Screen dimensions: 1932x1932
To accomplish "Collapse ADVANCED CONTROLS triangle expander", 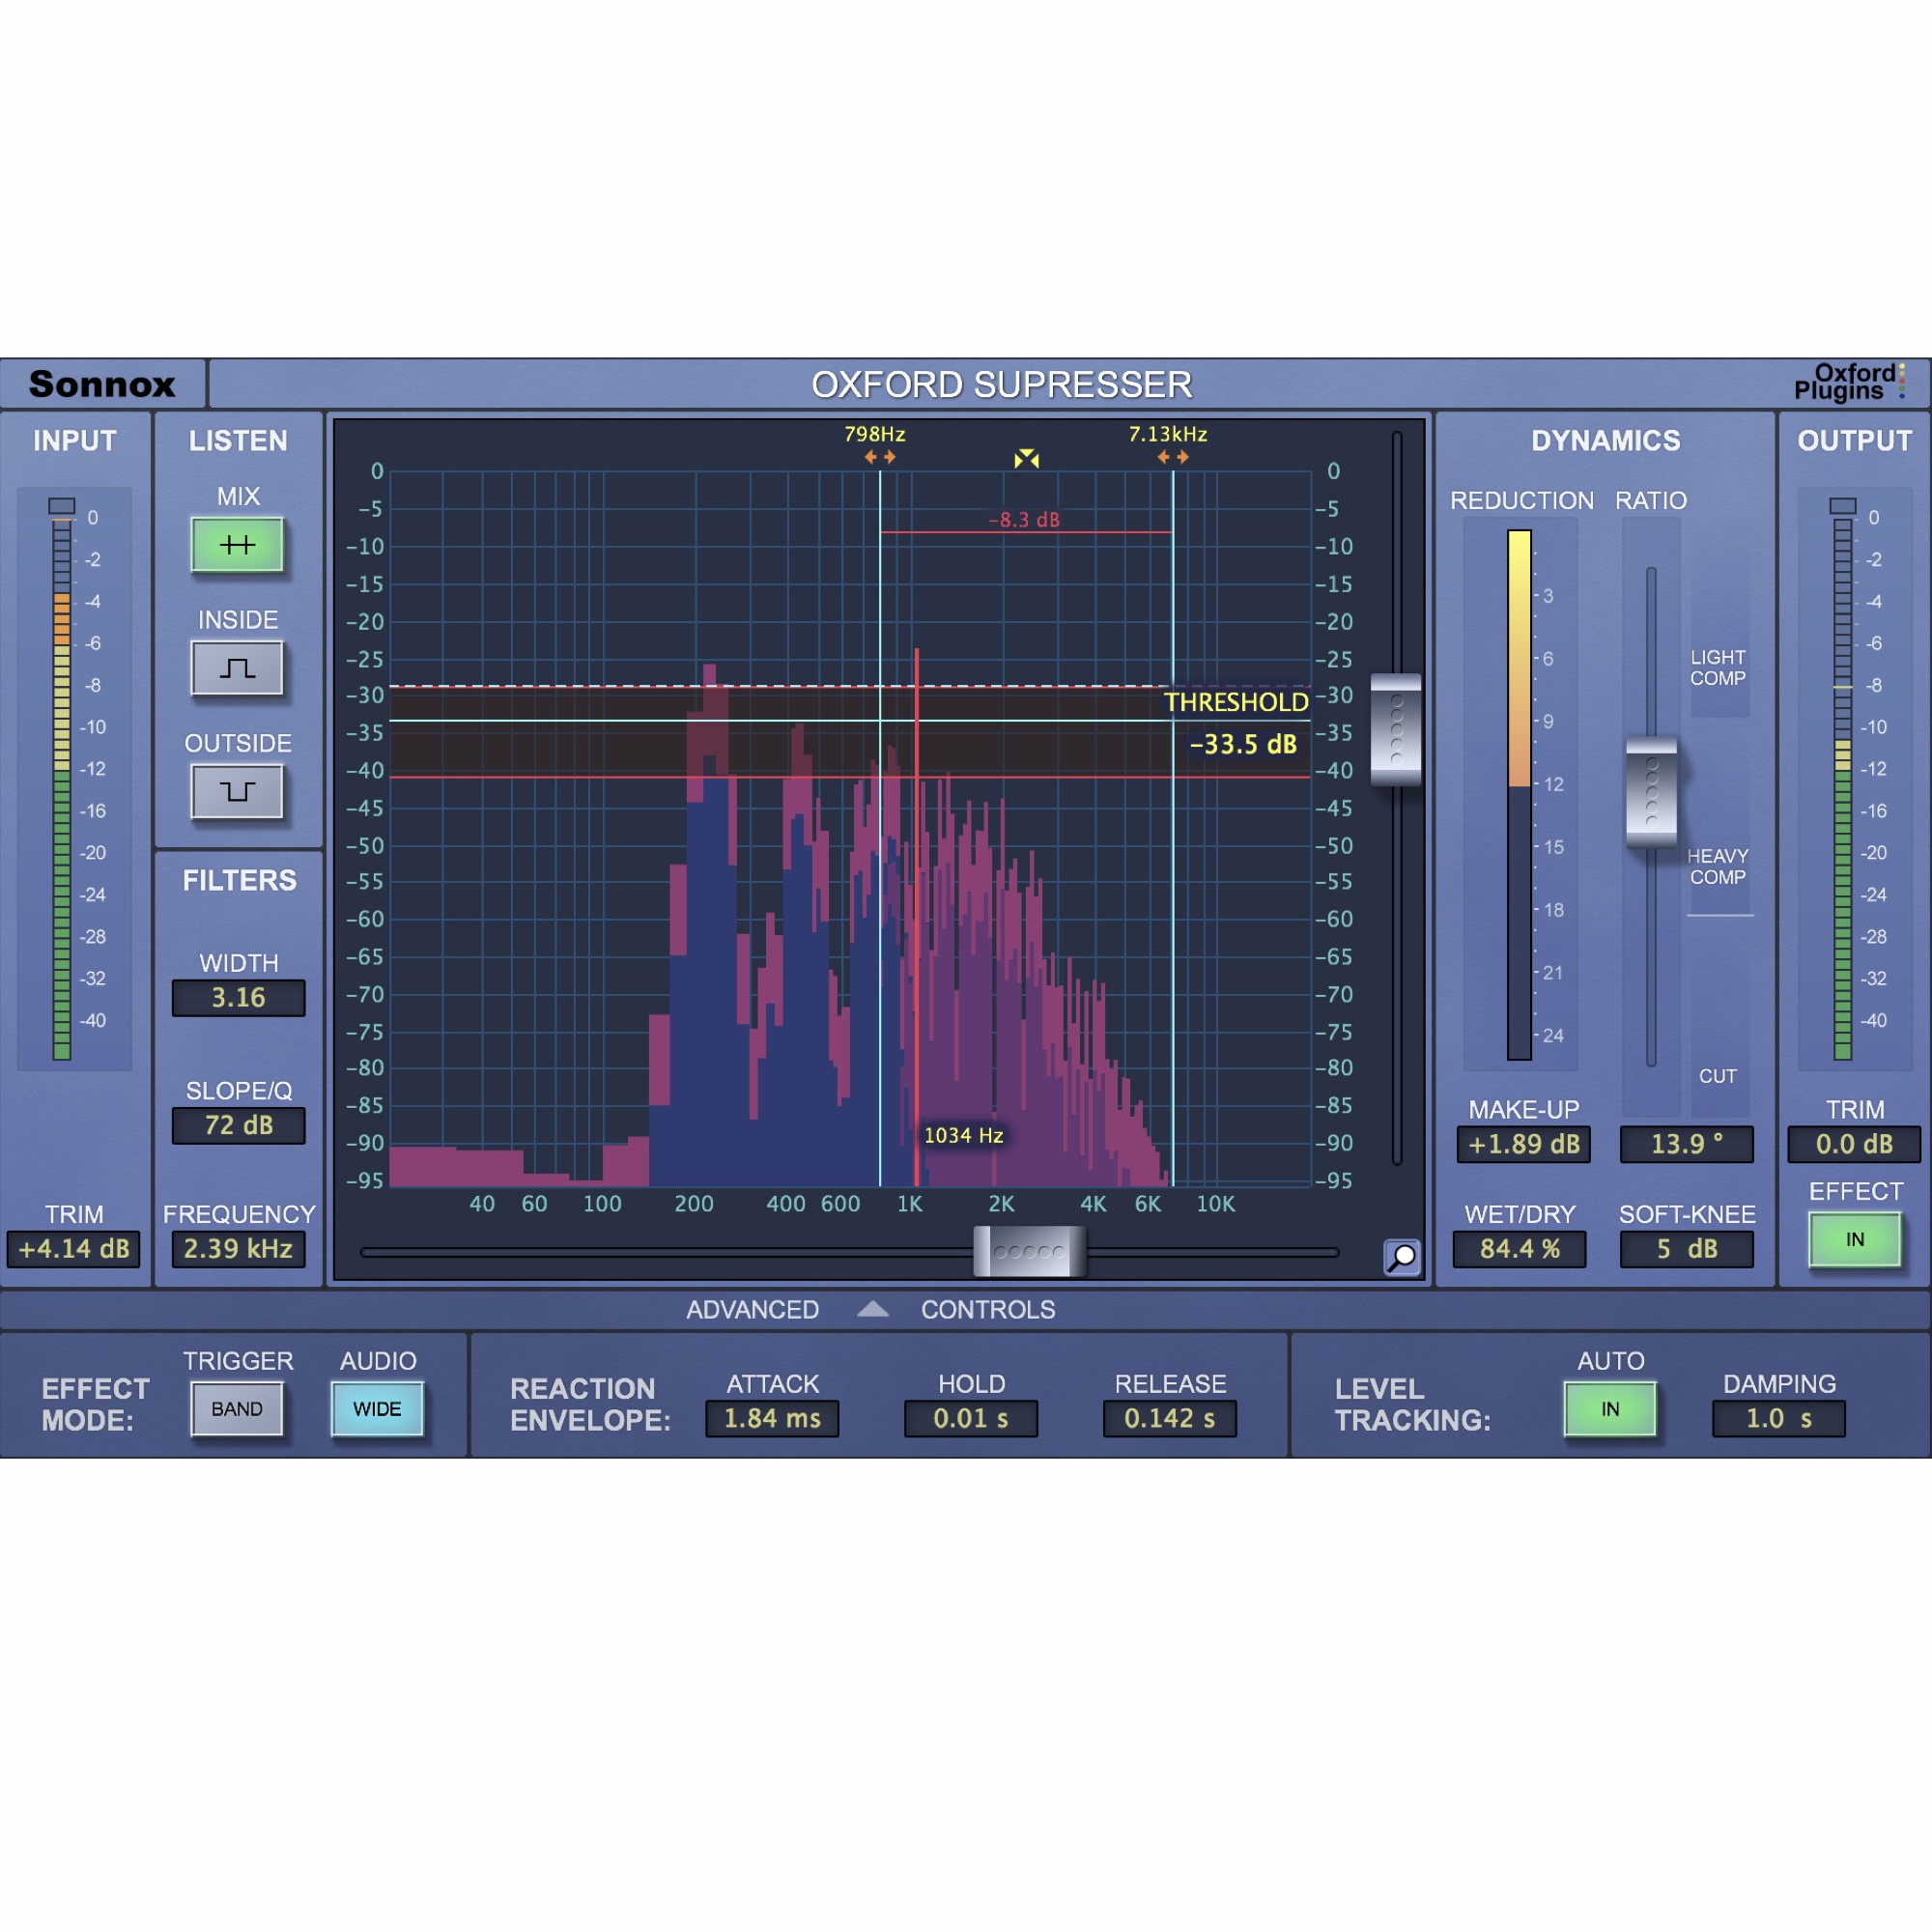I will click(873, 1309).
